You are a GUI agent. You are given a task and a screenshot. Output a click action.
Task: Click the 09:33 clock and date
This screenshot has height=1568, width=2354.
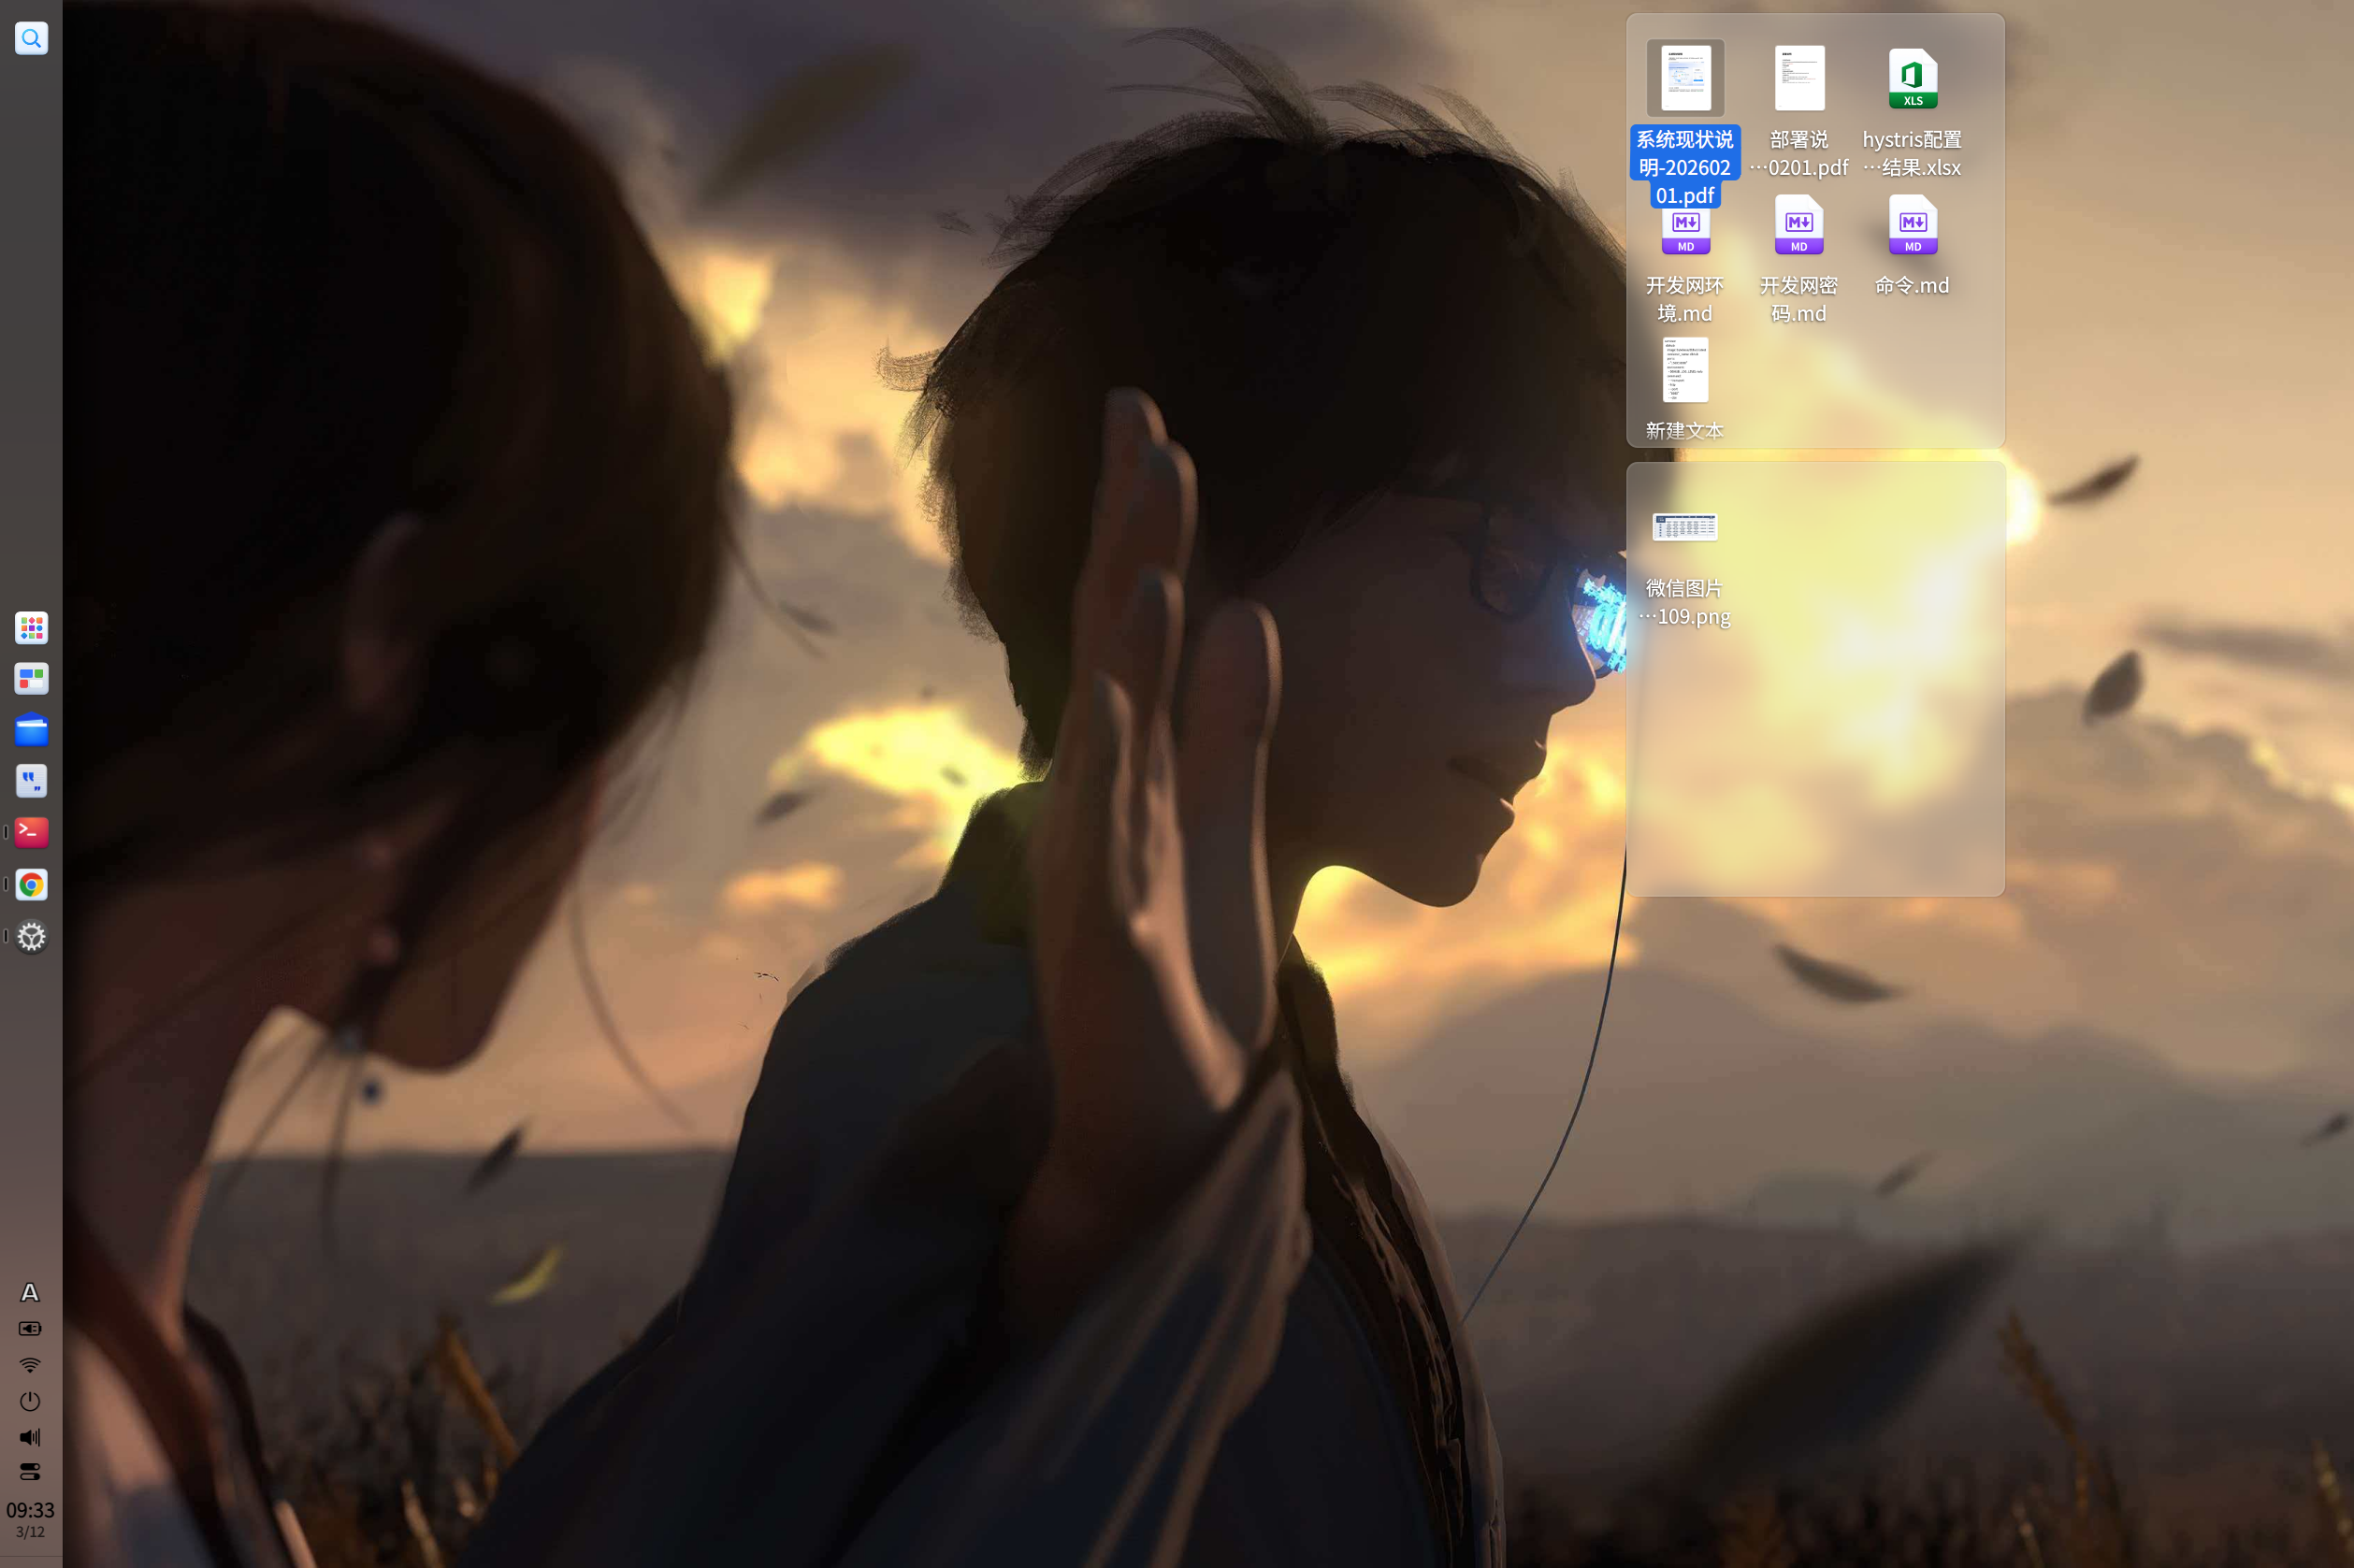[x=30, y=1518]
